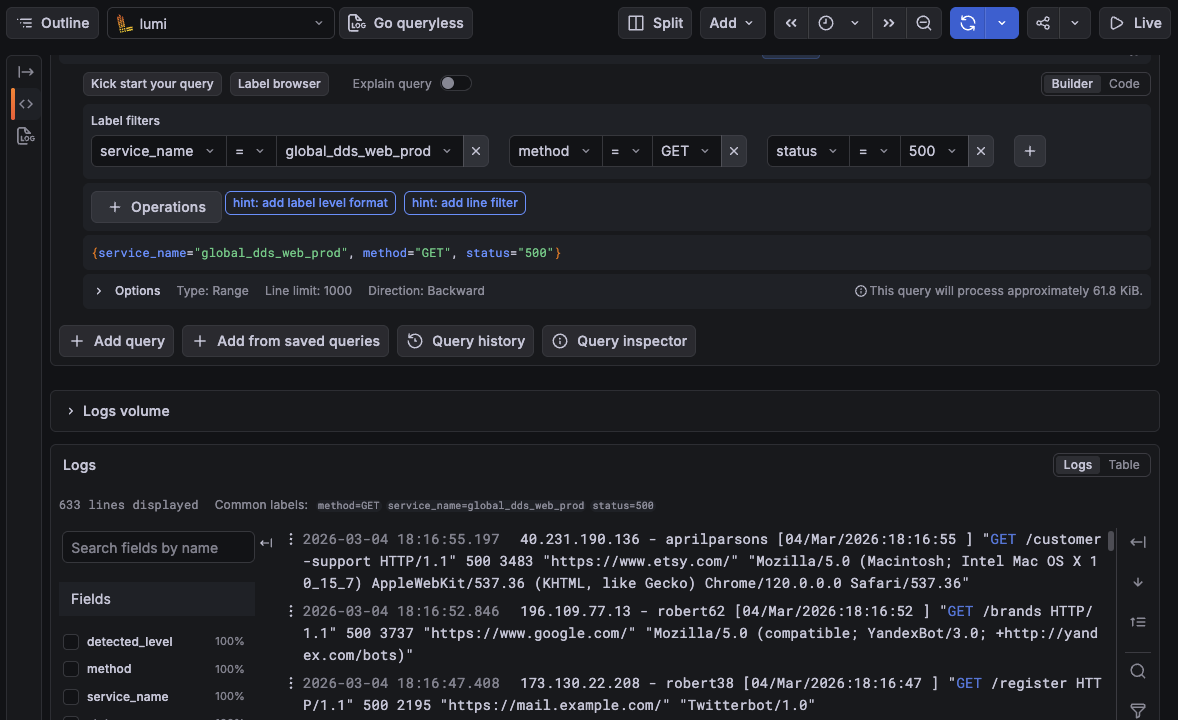Open the code query sidebar icon
1178x720 pixels.
pos(26,104)
